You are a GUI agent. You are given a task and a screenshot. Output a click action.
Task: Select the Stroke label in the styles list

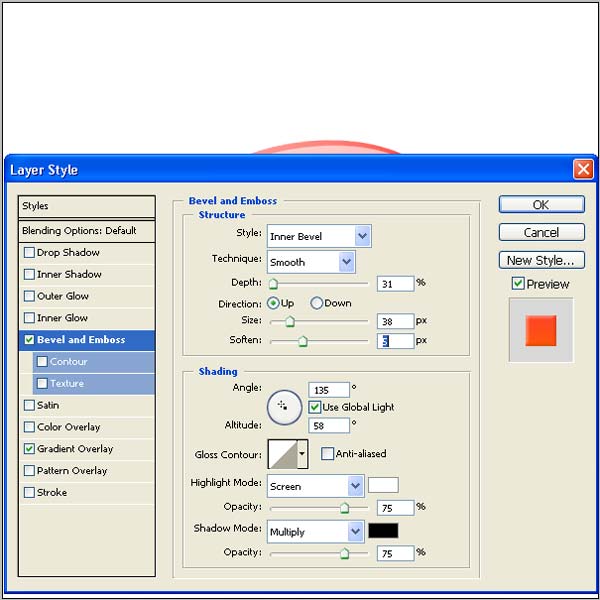(x=52, y=492)
